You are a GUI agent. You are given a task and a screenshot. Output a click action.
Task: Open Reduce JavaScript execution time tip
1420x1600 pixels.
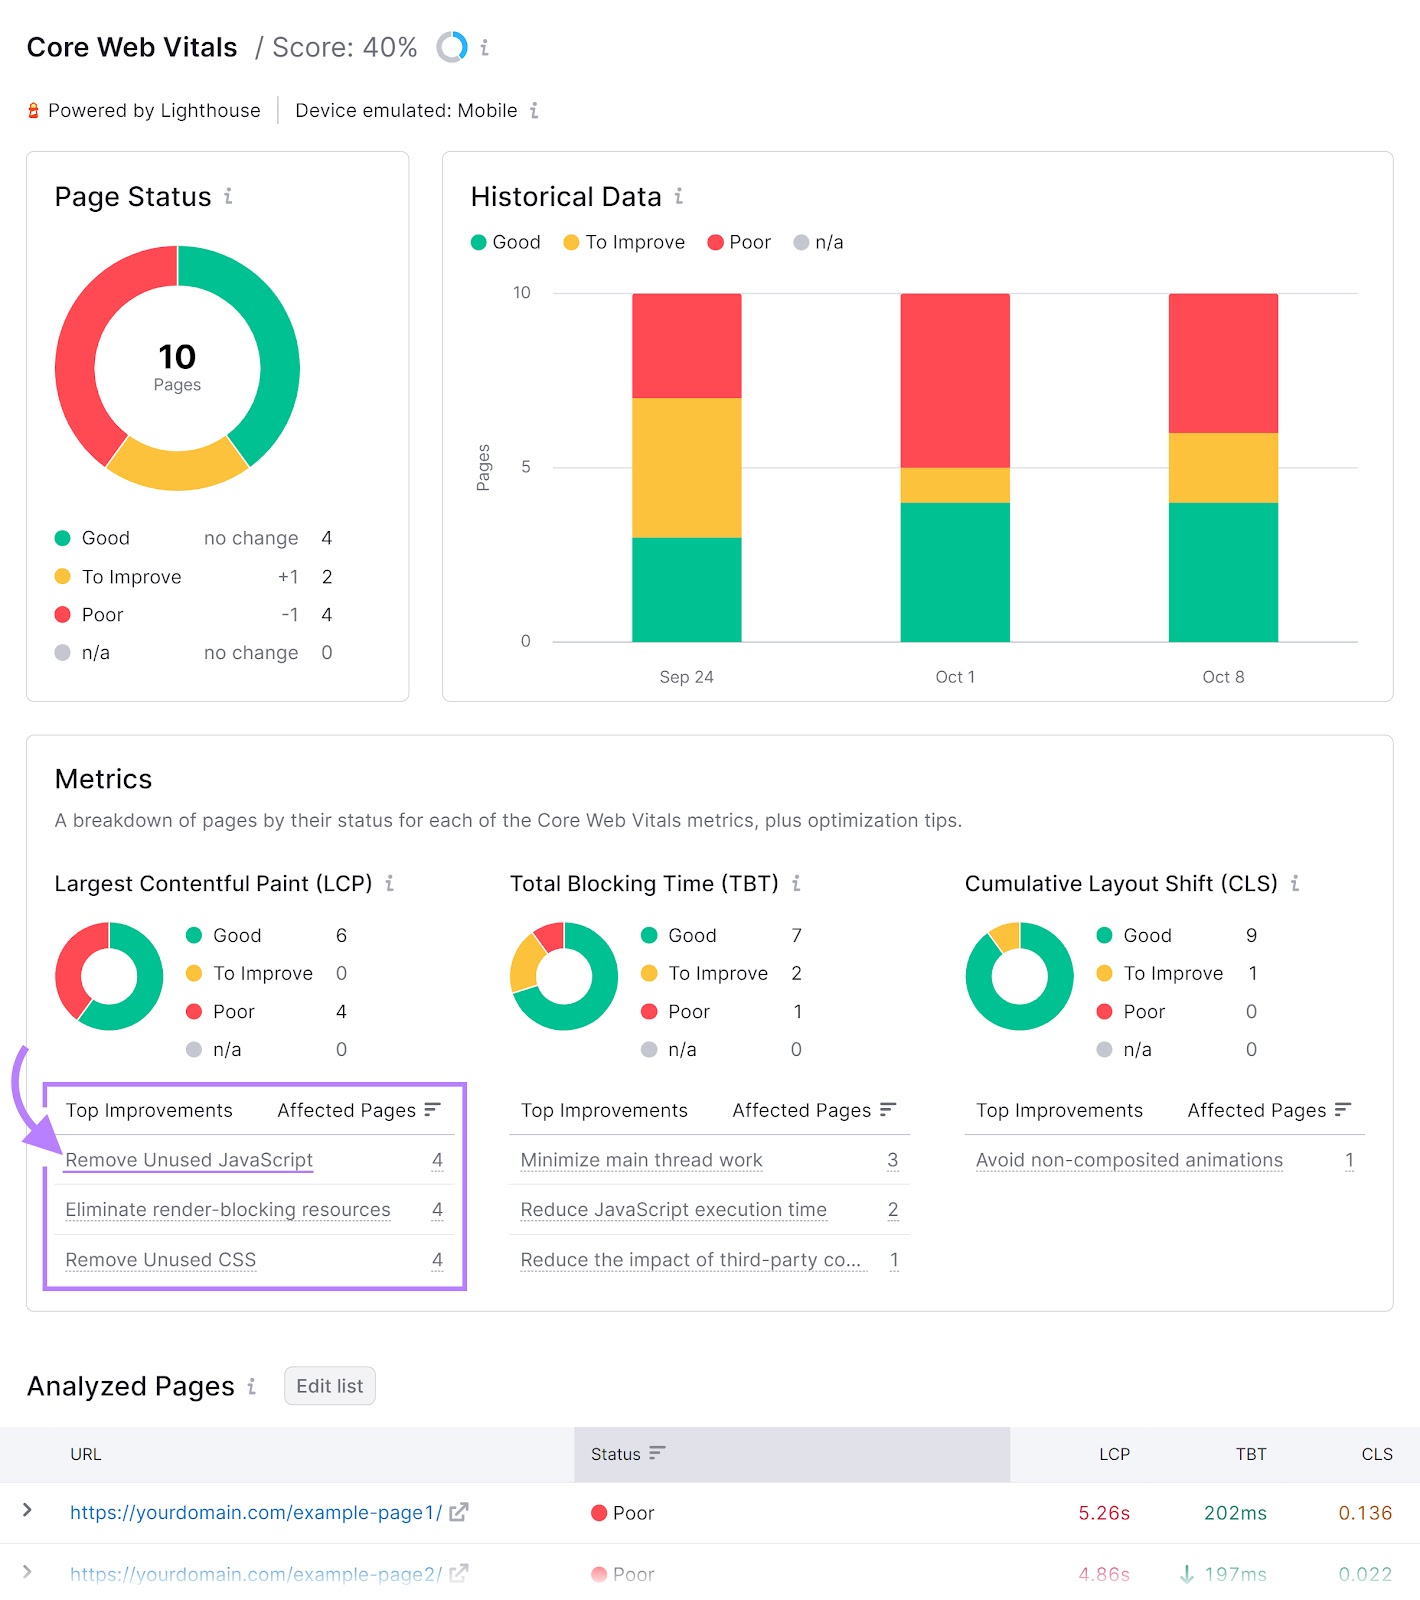674,1210
